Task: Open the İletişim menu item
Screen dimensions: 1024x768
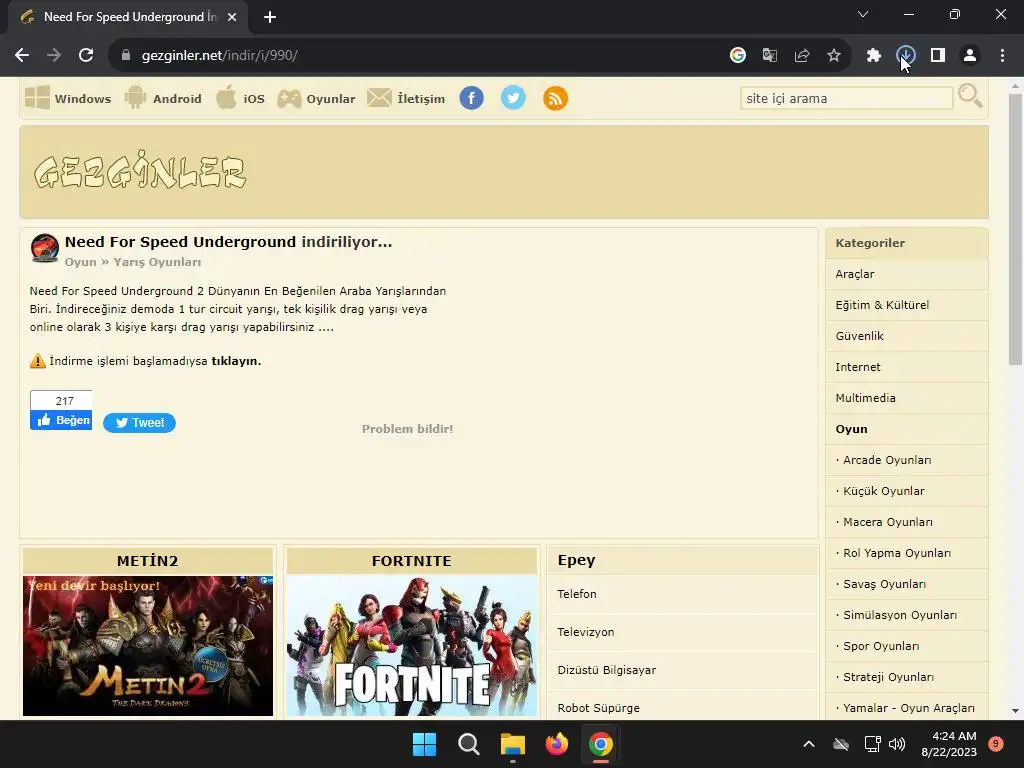Action: point(406,99)
